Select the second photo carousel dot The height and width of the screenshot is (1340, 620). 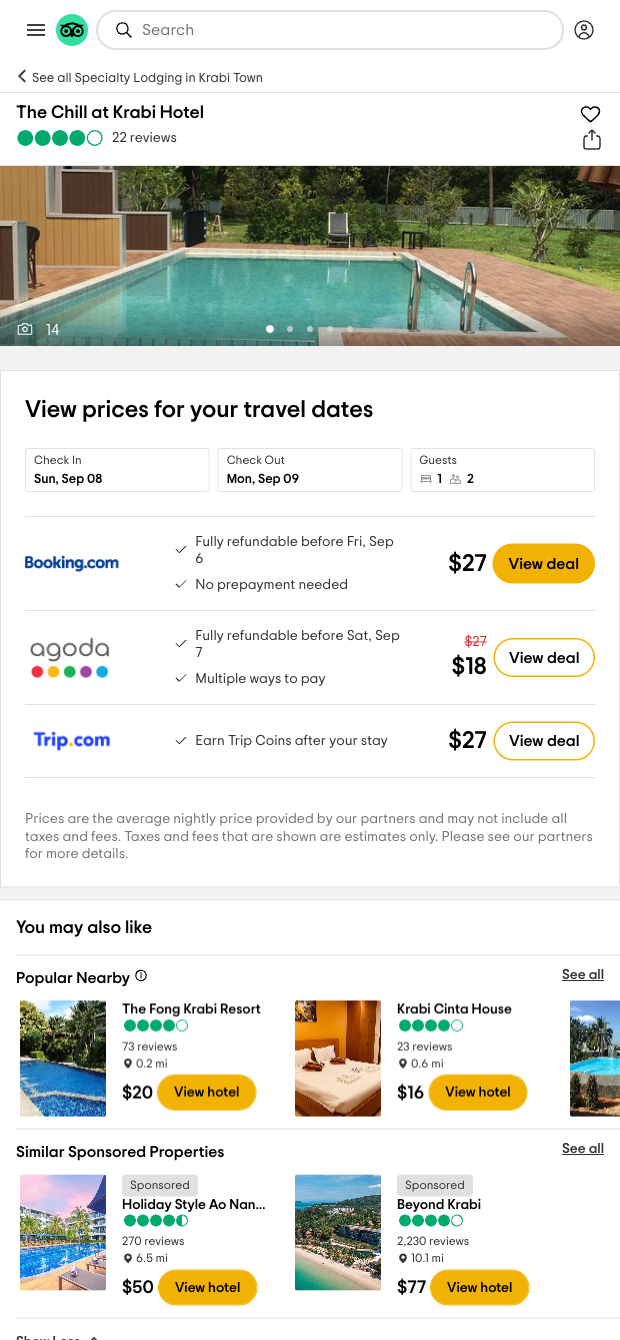(290, 329)
